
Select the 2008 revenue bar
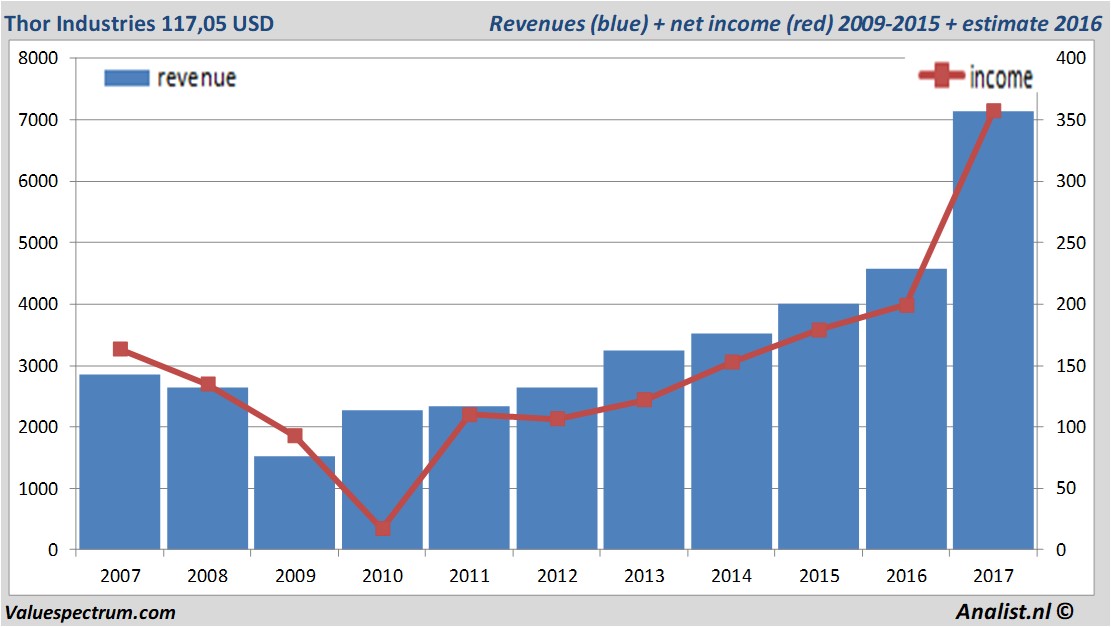click(x=208, y=468)
